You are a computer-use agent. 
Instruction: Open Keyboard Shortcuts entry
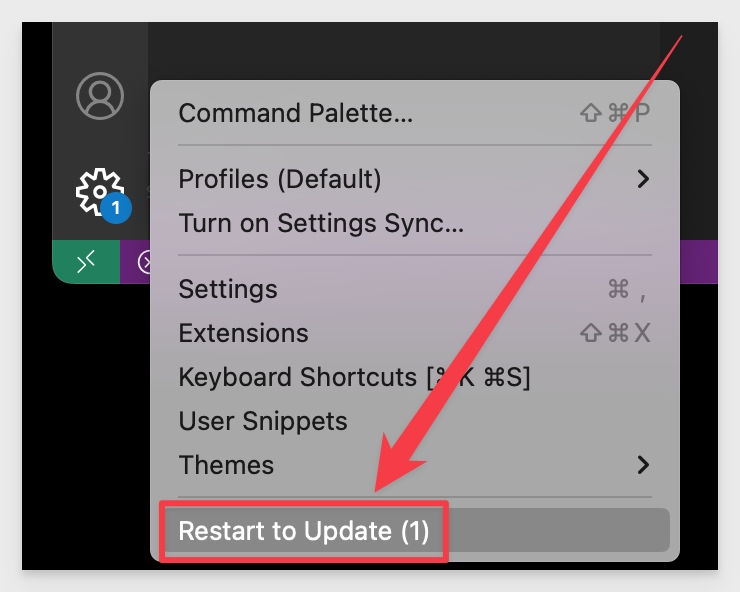(x=415, y=377)
